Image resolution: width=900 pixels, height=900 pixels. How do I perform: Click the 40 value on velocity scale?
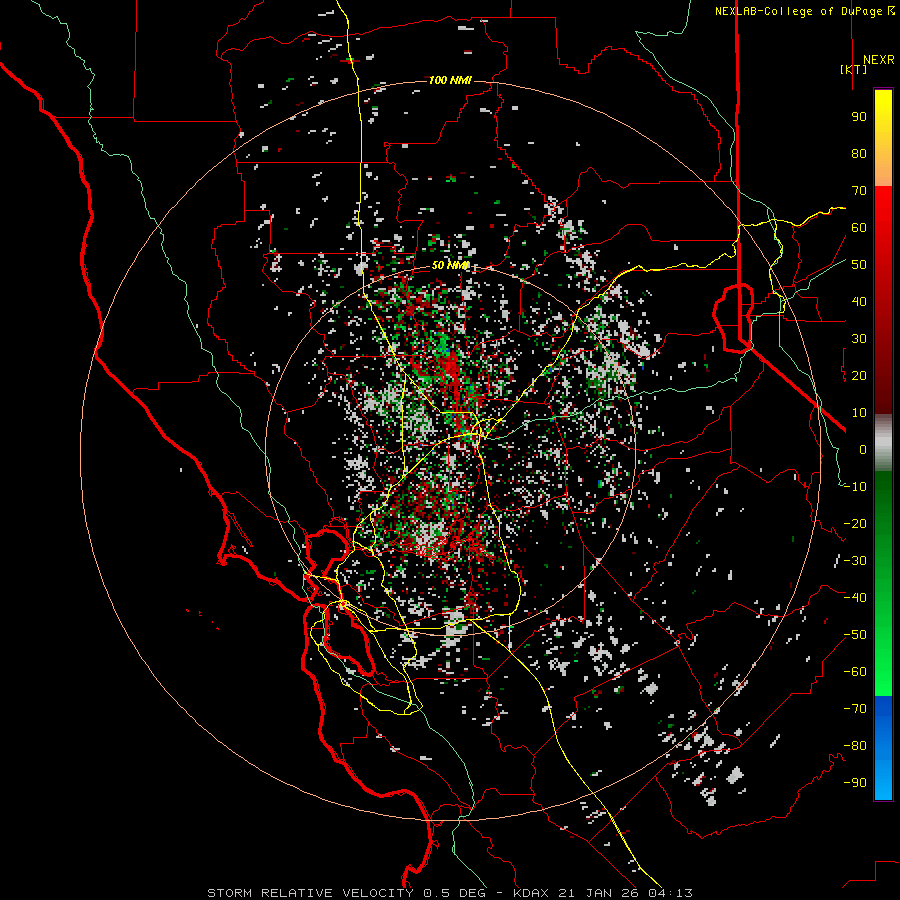tap(859, 301)
